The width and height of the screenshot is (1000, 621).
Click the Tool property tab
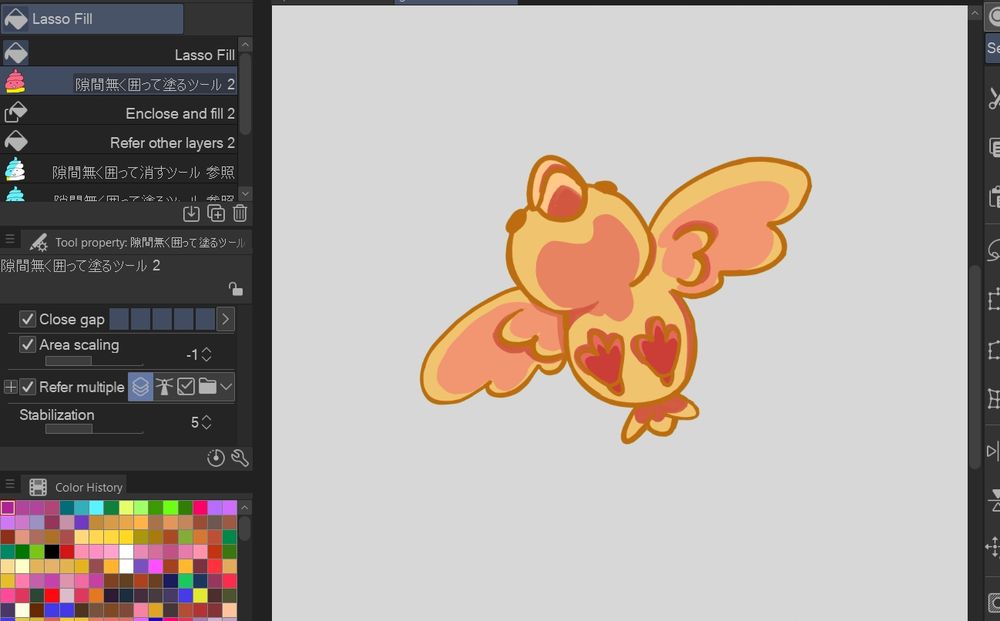pyautogui.click(x=137, y=242)
